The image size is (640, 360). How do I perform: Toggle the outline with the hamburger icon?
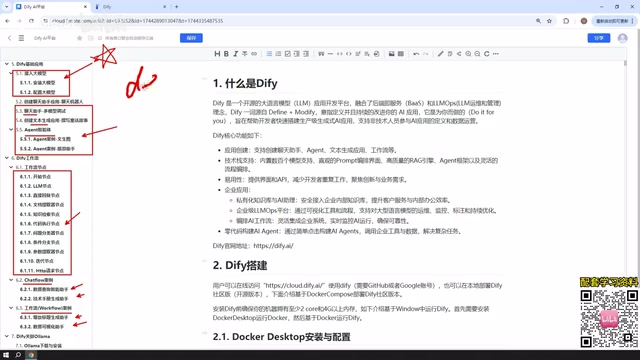(x=21, y=38)
